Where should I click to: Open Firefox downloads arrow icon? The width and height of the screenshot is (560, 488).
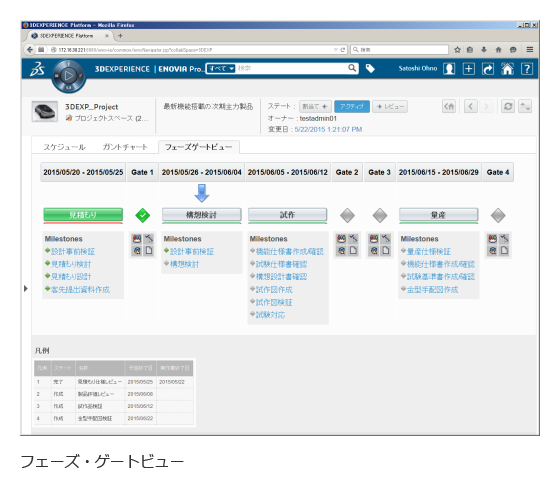pos(484,50)
